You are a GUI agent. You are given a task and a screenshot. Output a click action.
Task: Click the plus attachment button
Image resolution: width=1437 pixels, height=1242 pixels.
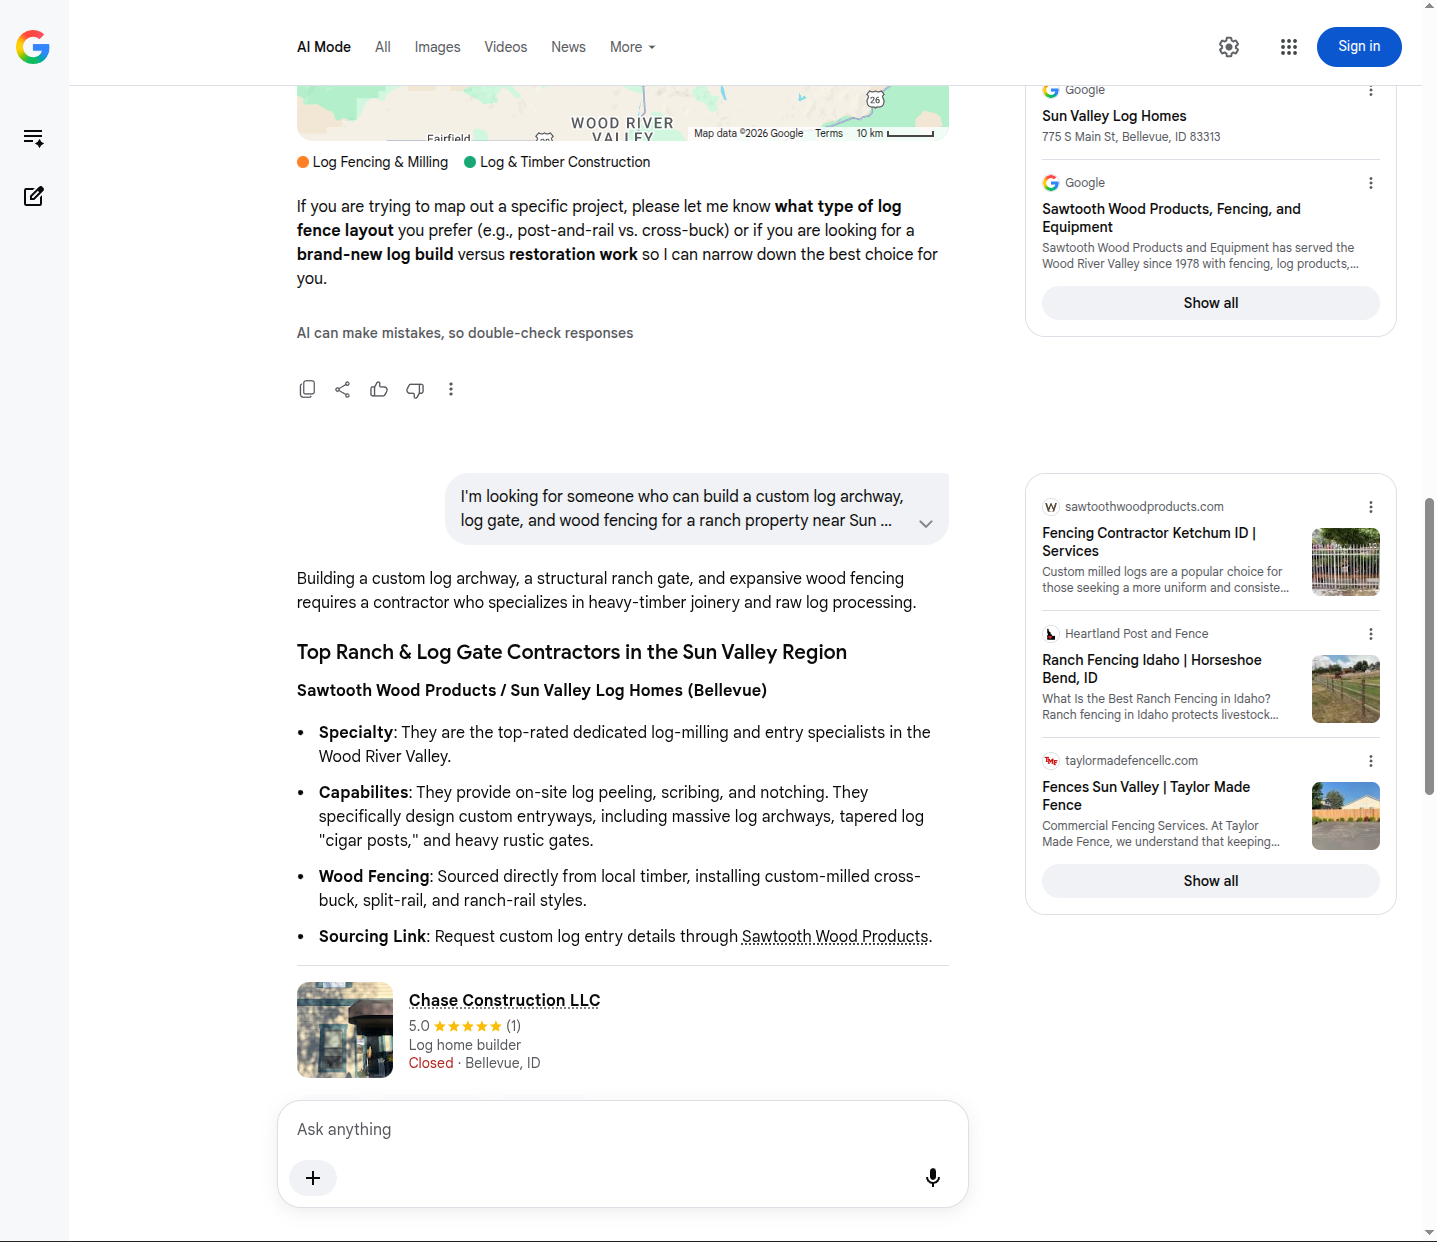(313, 1178)
